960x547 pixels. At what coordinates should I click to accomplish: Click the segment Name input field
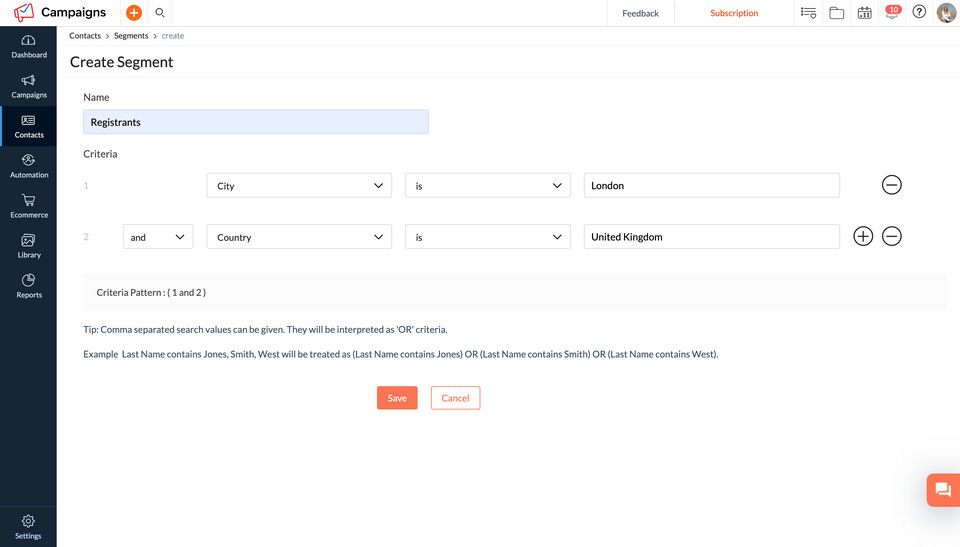(x=256, y=122)
